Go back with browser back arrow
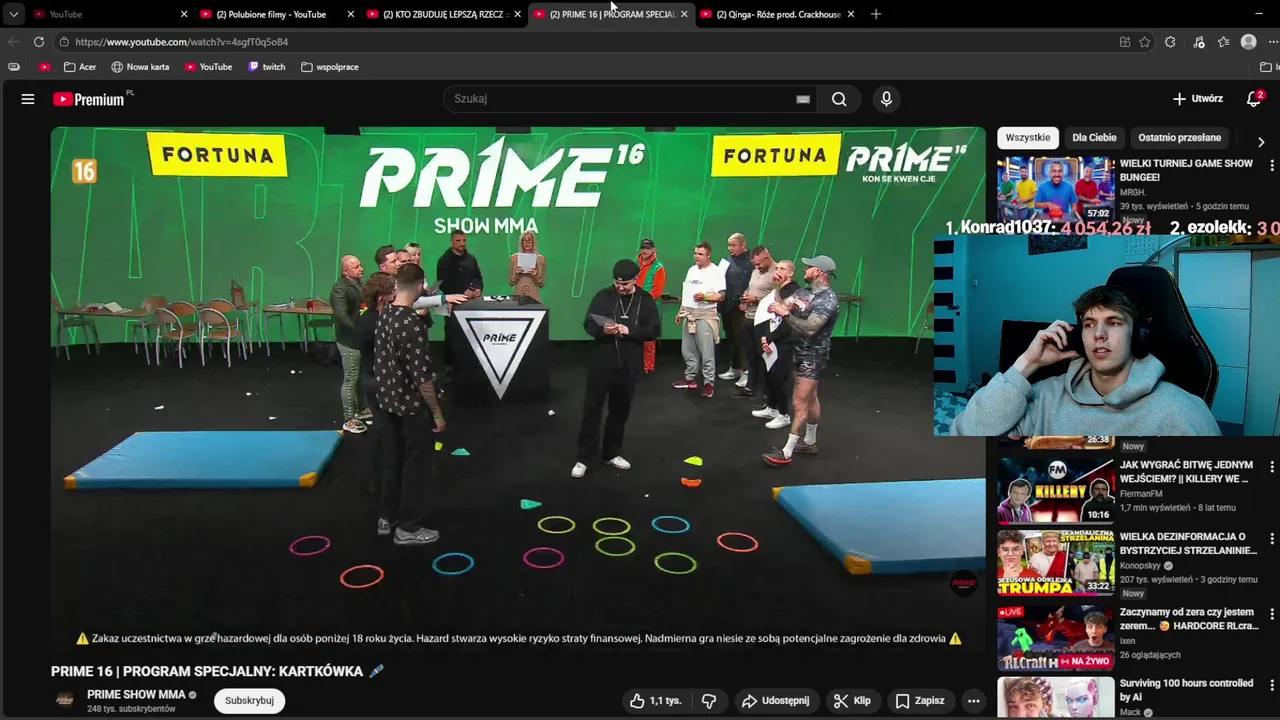This screenshot has height=720, width=1280. coord(13,42)
